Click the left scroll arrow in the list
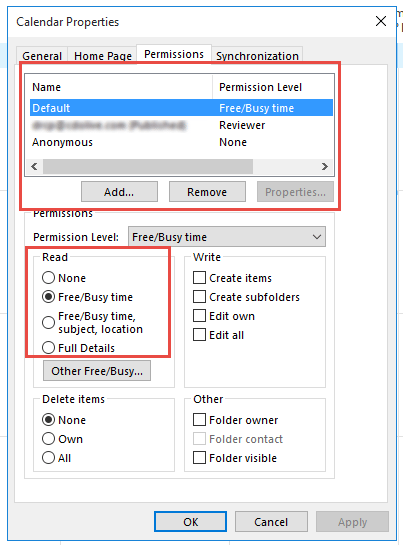The image size is (403, 545). [34, 166]
